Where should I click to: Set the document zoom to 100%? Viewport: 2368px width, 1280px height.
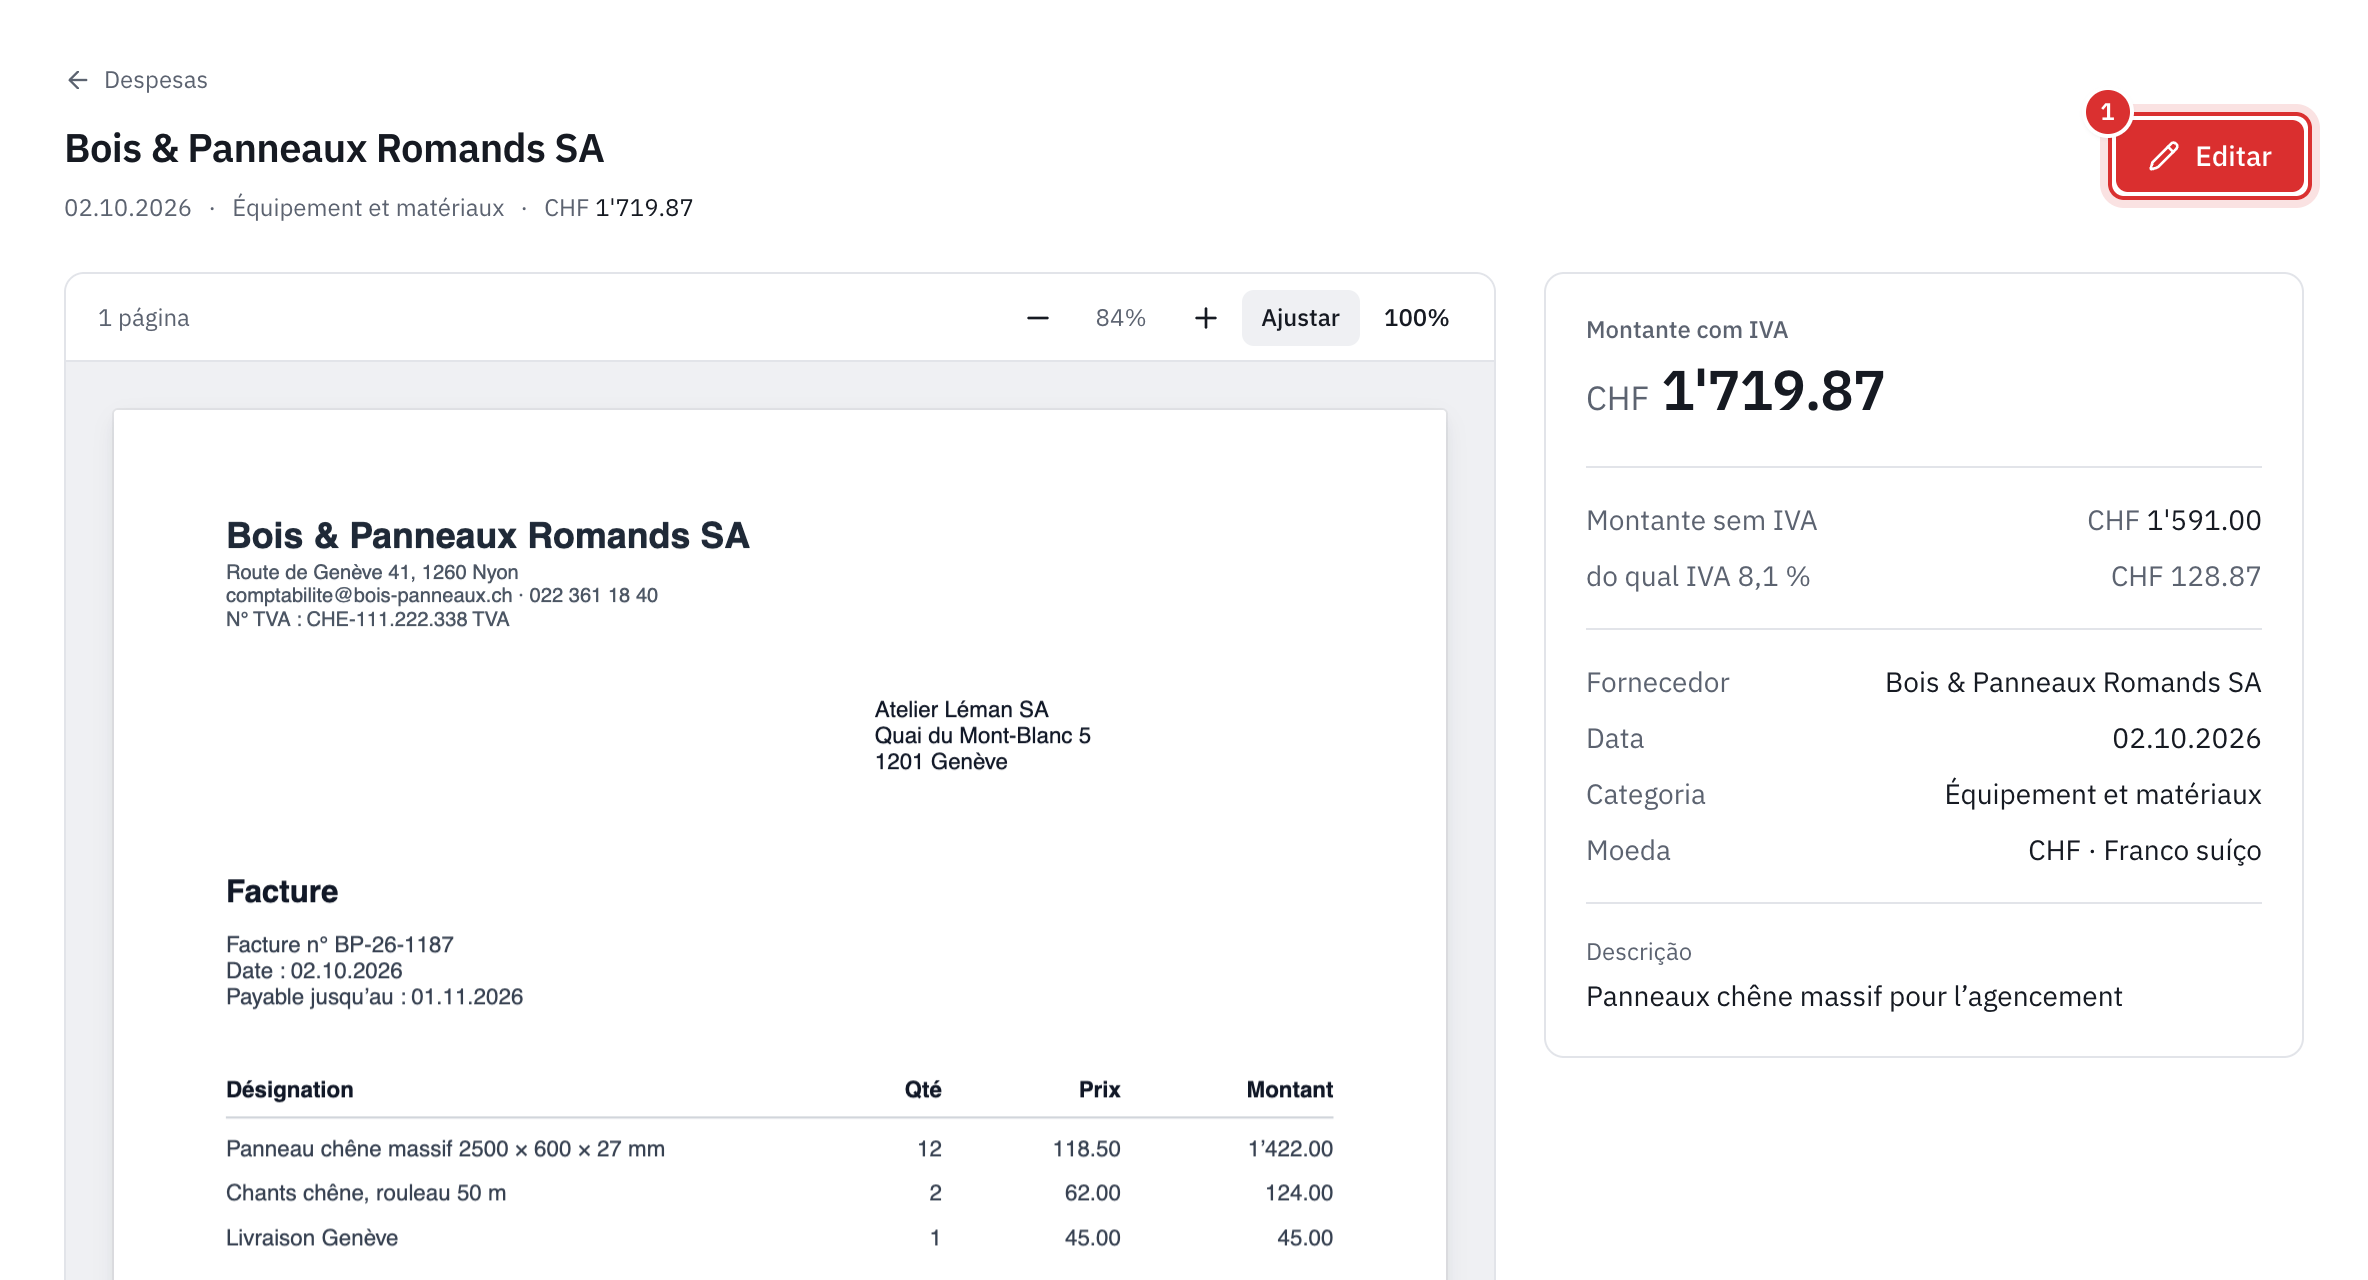1416,318
